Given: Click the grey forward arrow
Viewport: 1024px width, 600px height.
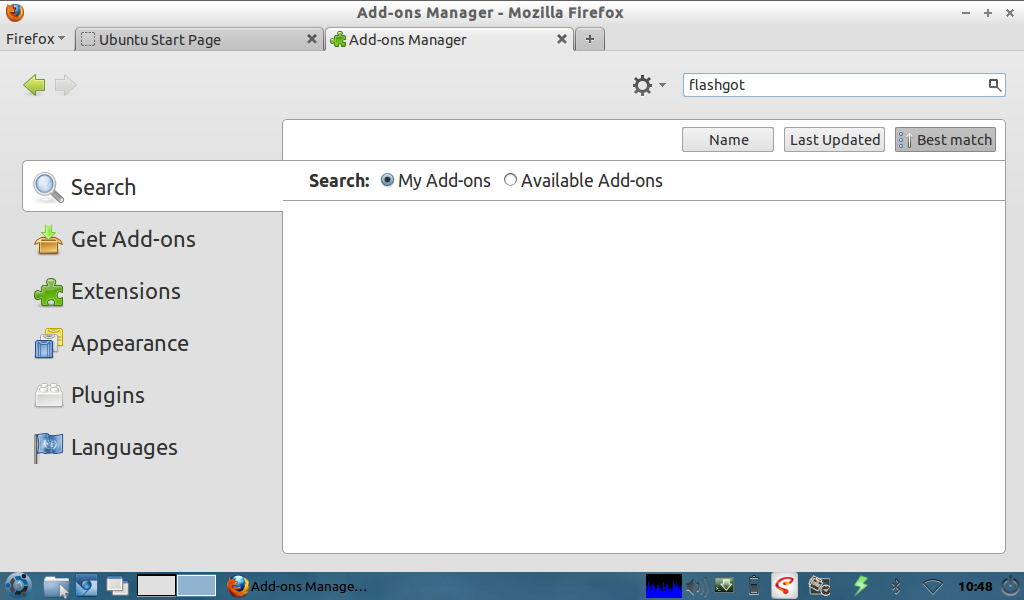Looking at the screenshot, I should coord(65,85).
